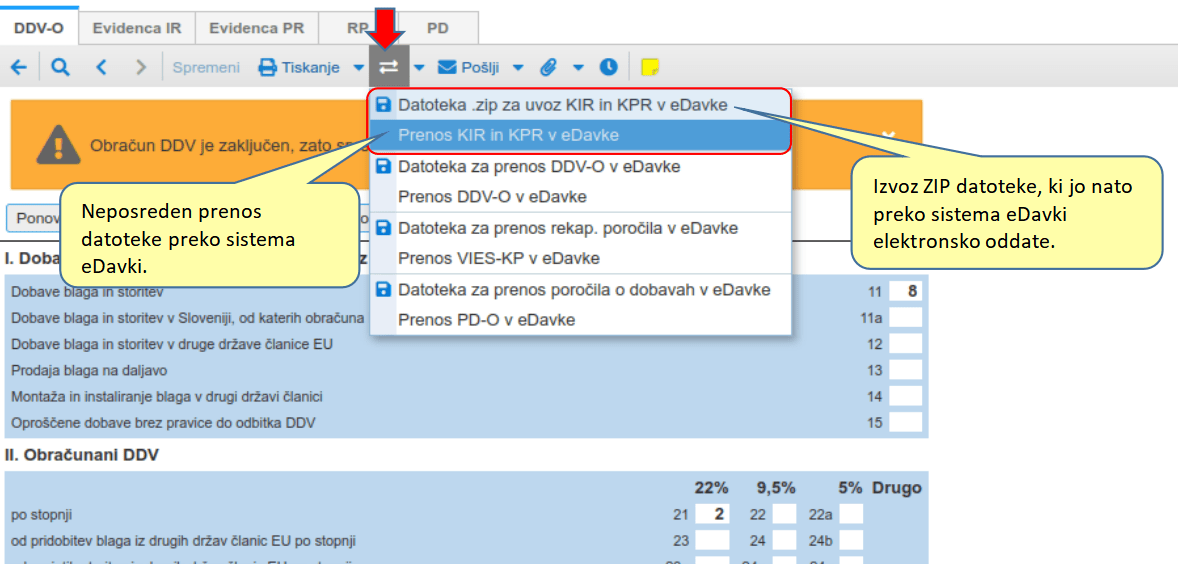The height and width of the screenshot is (564, 1178).
Task: Click the field 11 value box
Action: pyautogui.click(x=906, y=292)
